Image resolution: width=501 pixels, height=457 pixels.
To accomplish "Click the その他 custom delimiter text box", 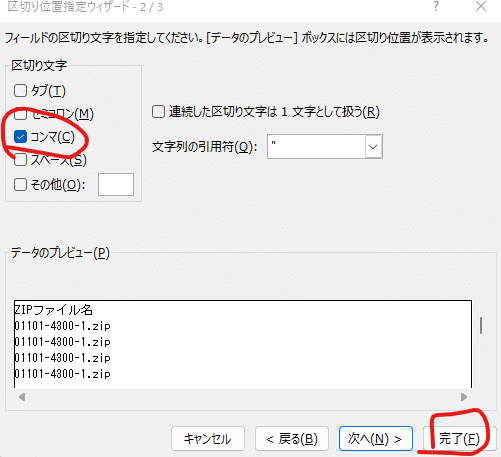I will 116,184.
